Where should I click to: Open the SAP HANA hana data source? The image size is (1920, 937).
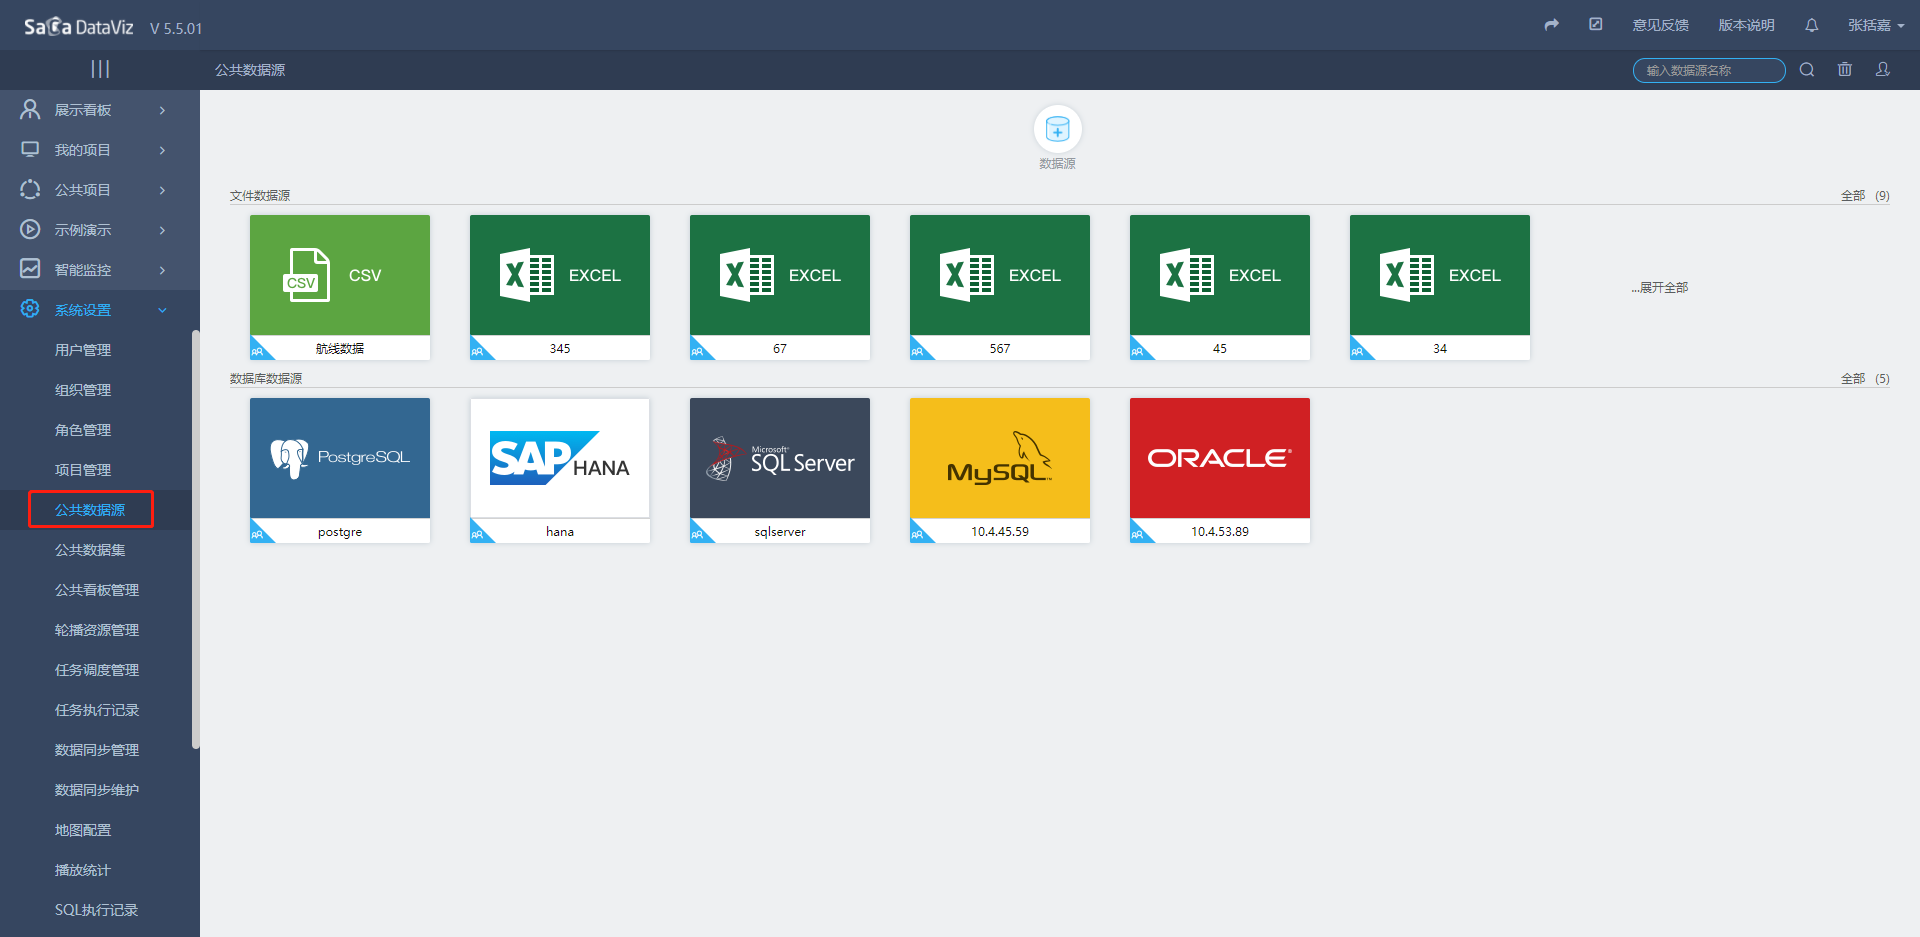[560, 470]
